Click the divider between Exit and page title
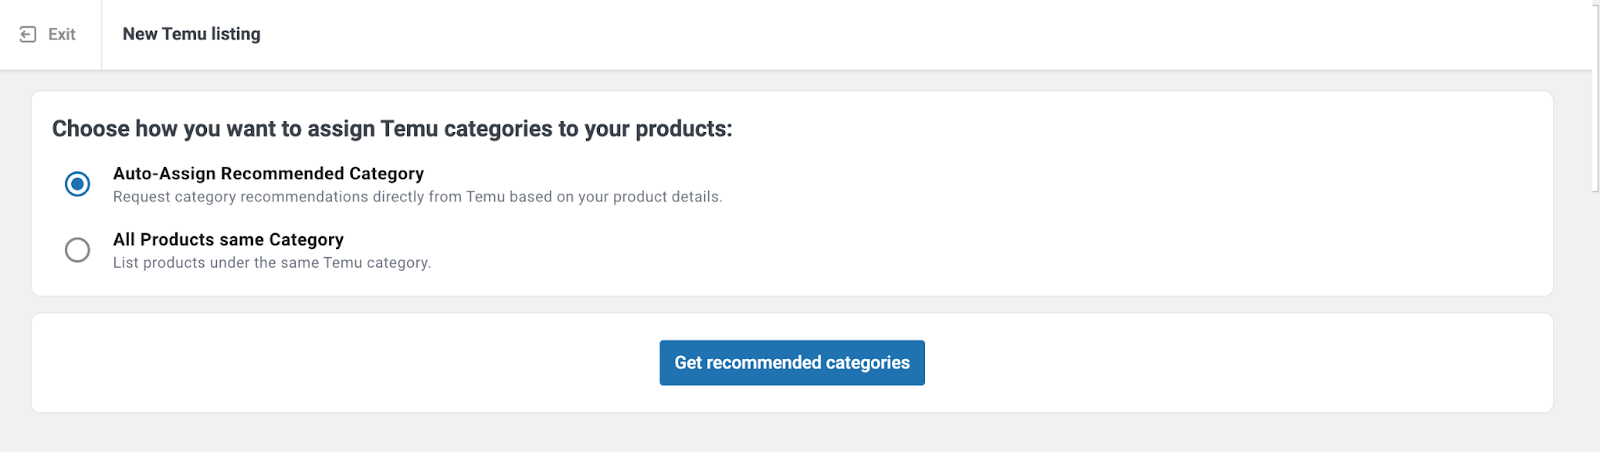 tap(101, 34)
